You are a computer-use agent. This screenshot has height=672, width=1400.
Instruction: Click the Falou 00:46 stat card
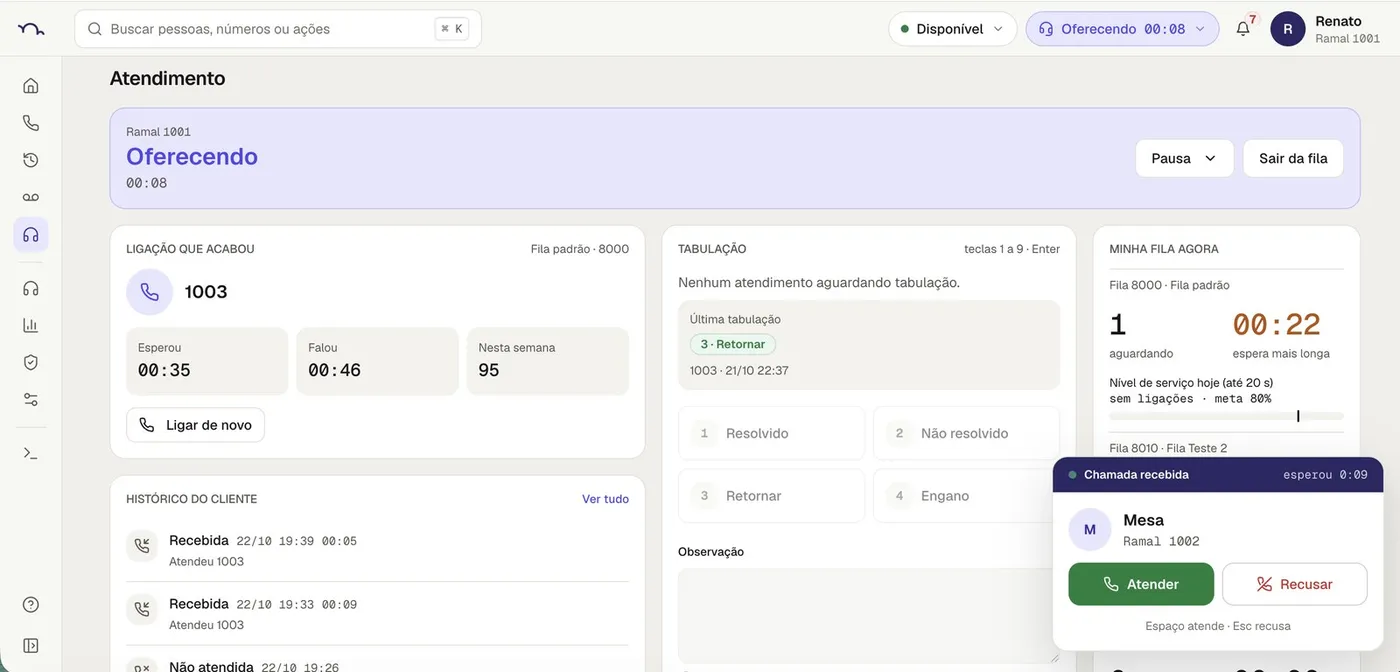point(377,361)
